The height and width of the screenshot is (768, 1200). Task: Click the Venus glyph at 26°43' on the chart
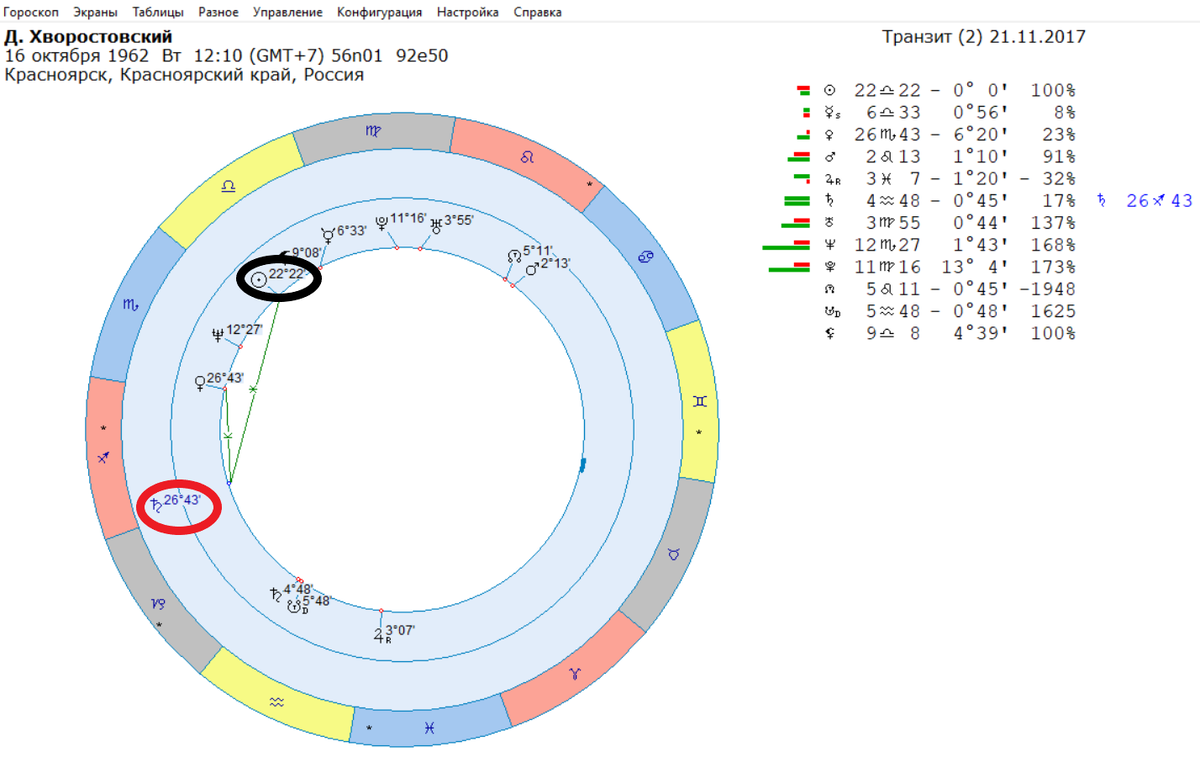pyautogui.click(x=198, y=382)
